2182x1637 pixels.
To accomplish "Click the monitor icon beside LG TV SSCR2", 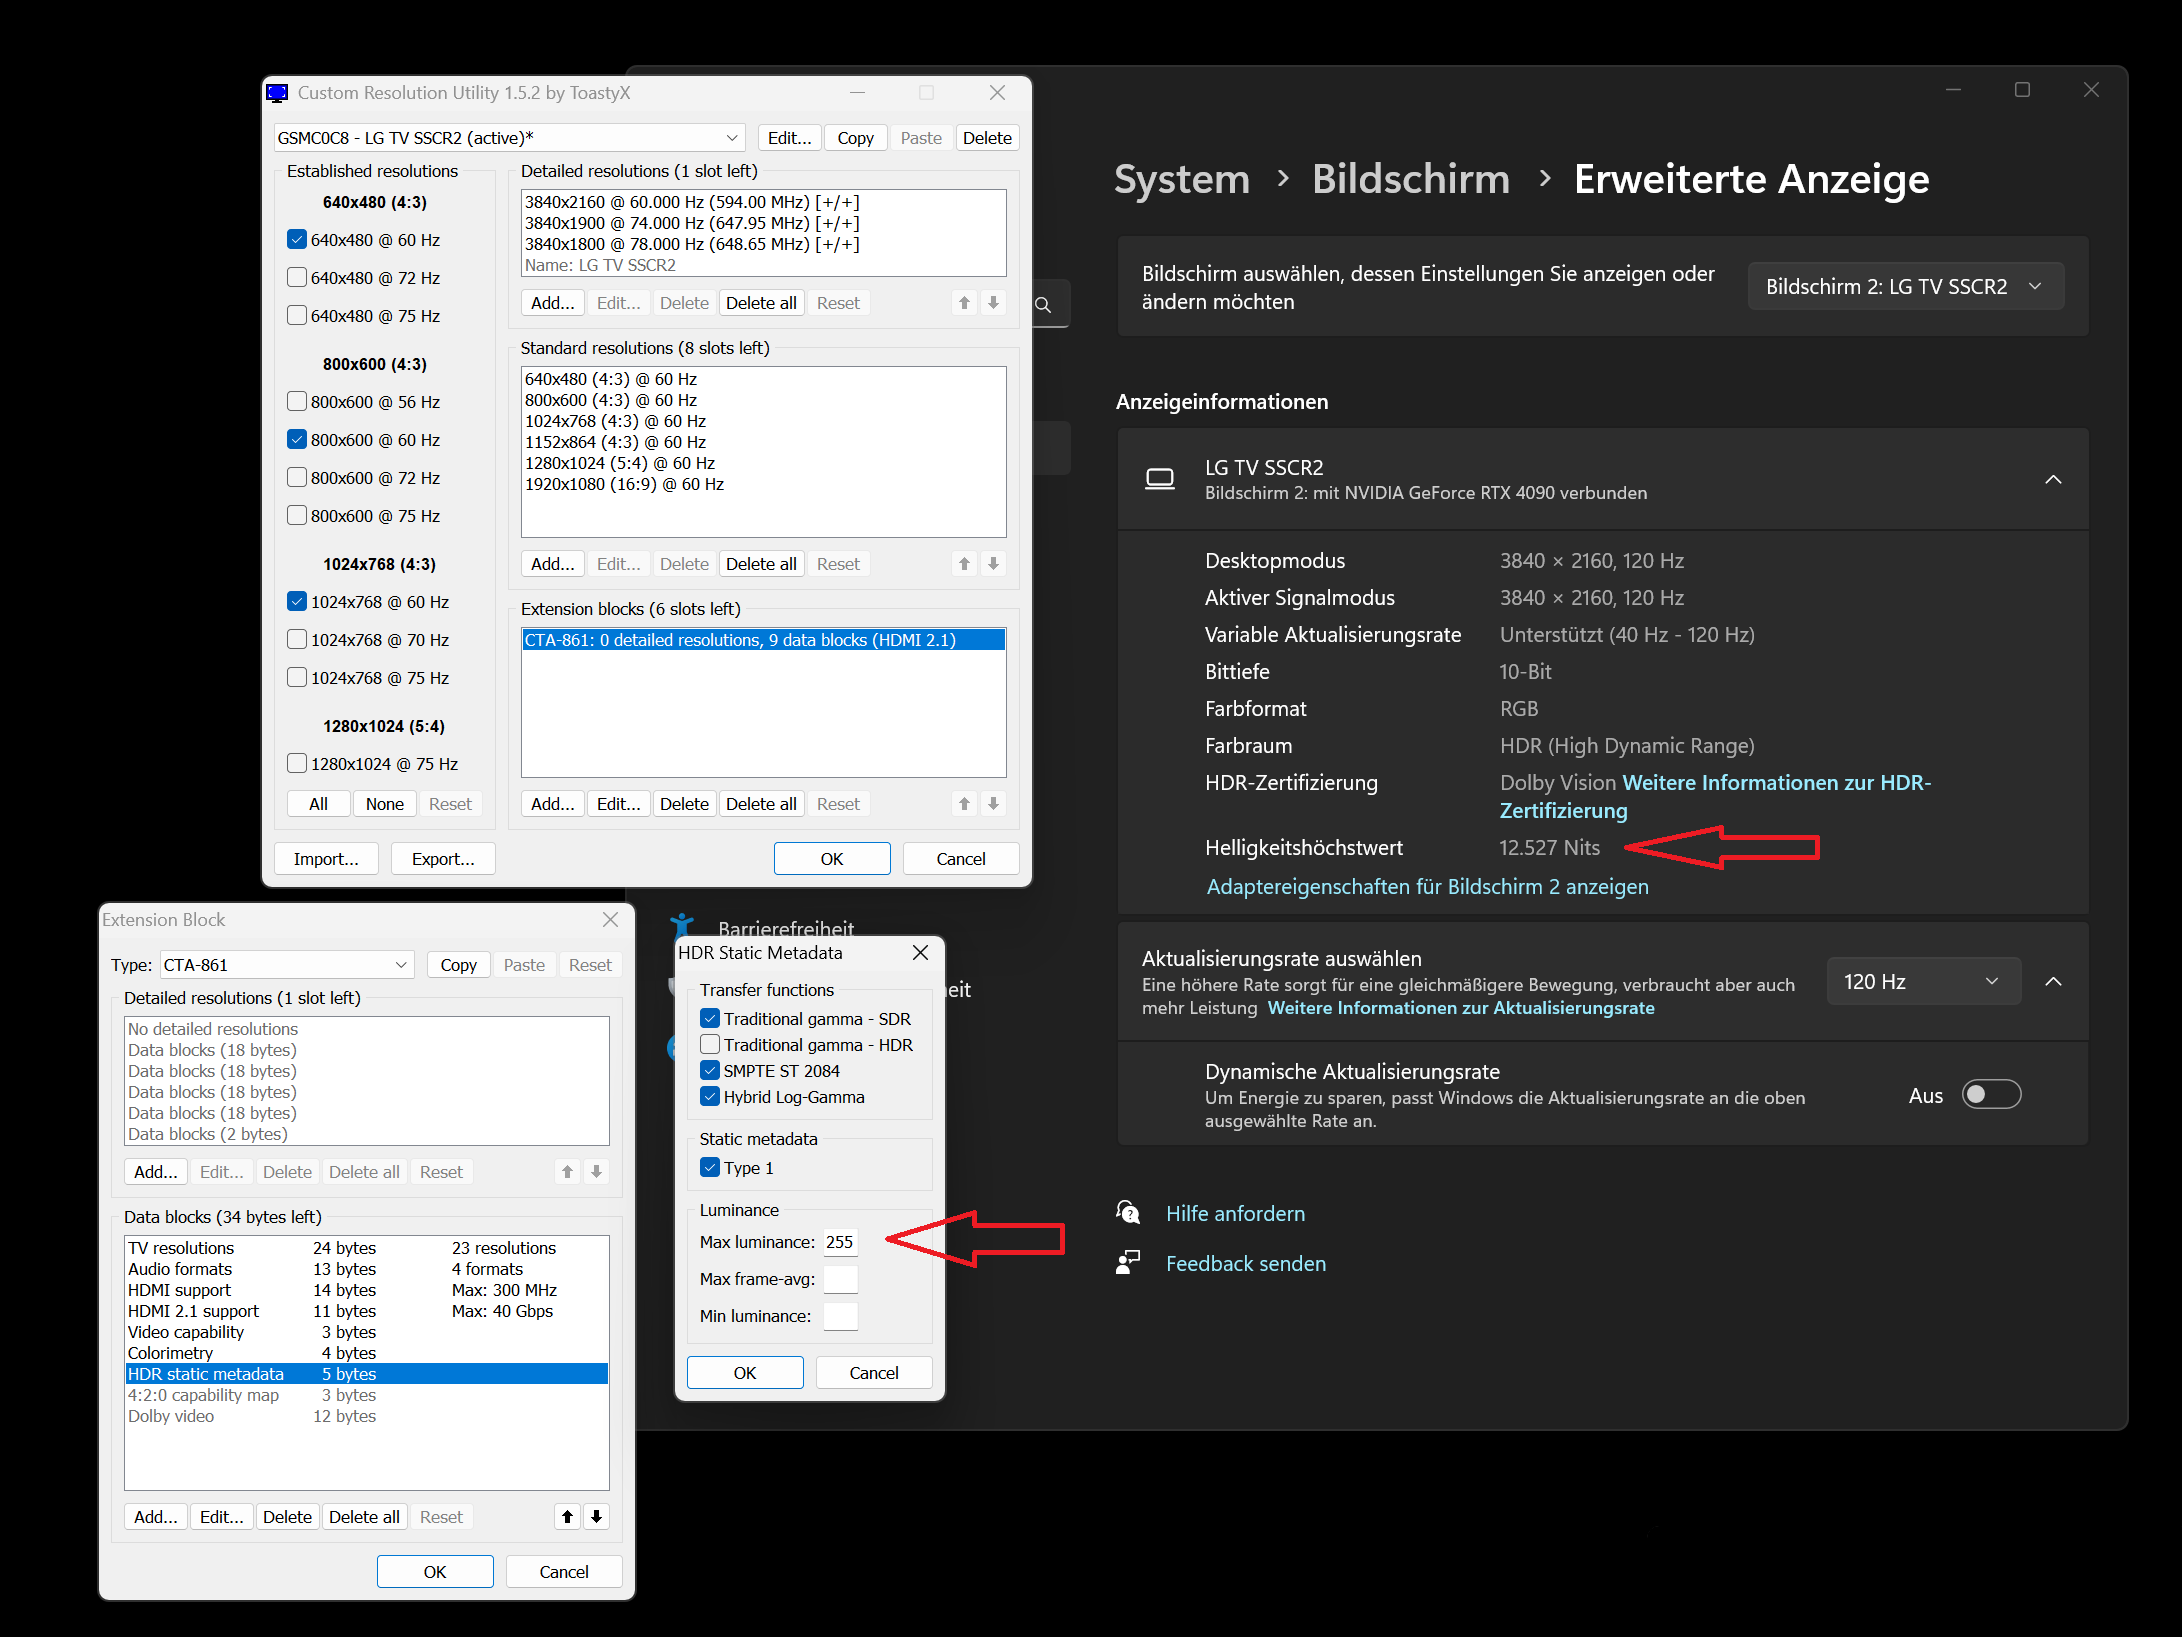I will click(x=1159, y=479).
